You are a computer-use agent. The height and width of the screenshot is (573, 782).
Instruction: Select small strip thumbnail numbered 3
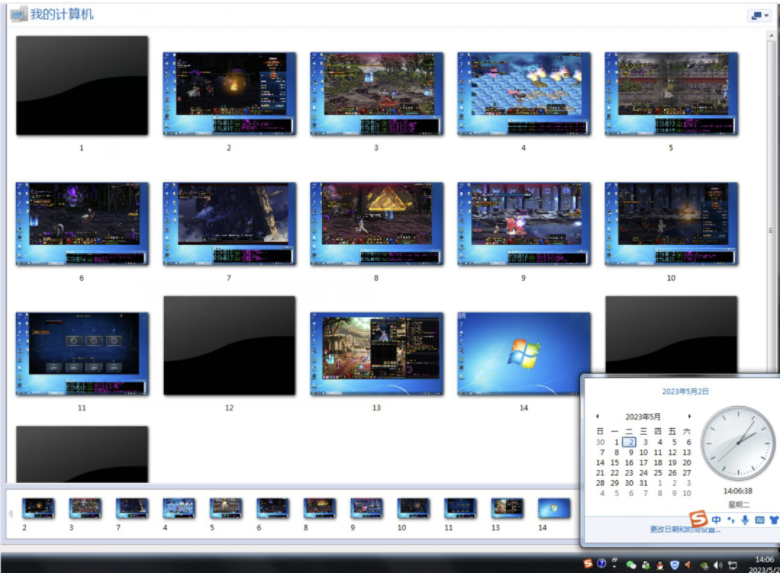pyautogui.click(x=85, y=508)
